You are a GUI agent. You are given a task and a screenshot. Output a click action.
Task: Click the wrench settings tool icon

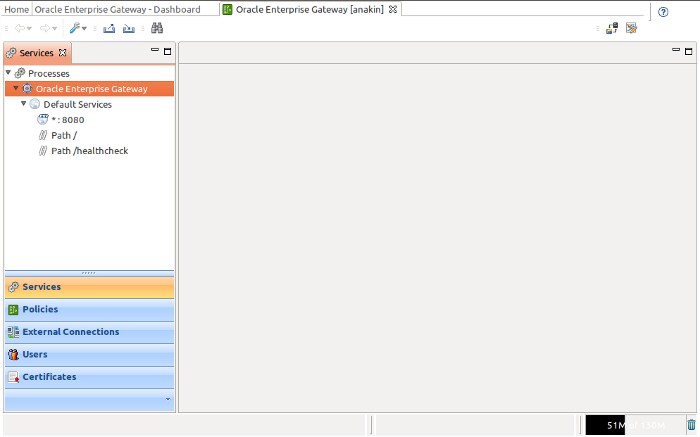pos(75,28)
